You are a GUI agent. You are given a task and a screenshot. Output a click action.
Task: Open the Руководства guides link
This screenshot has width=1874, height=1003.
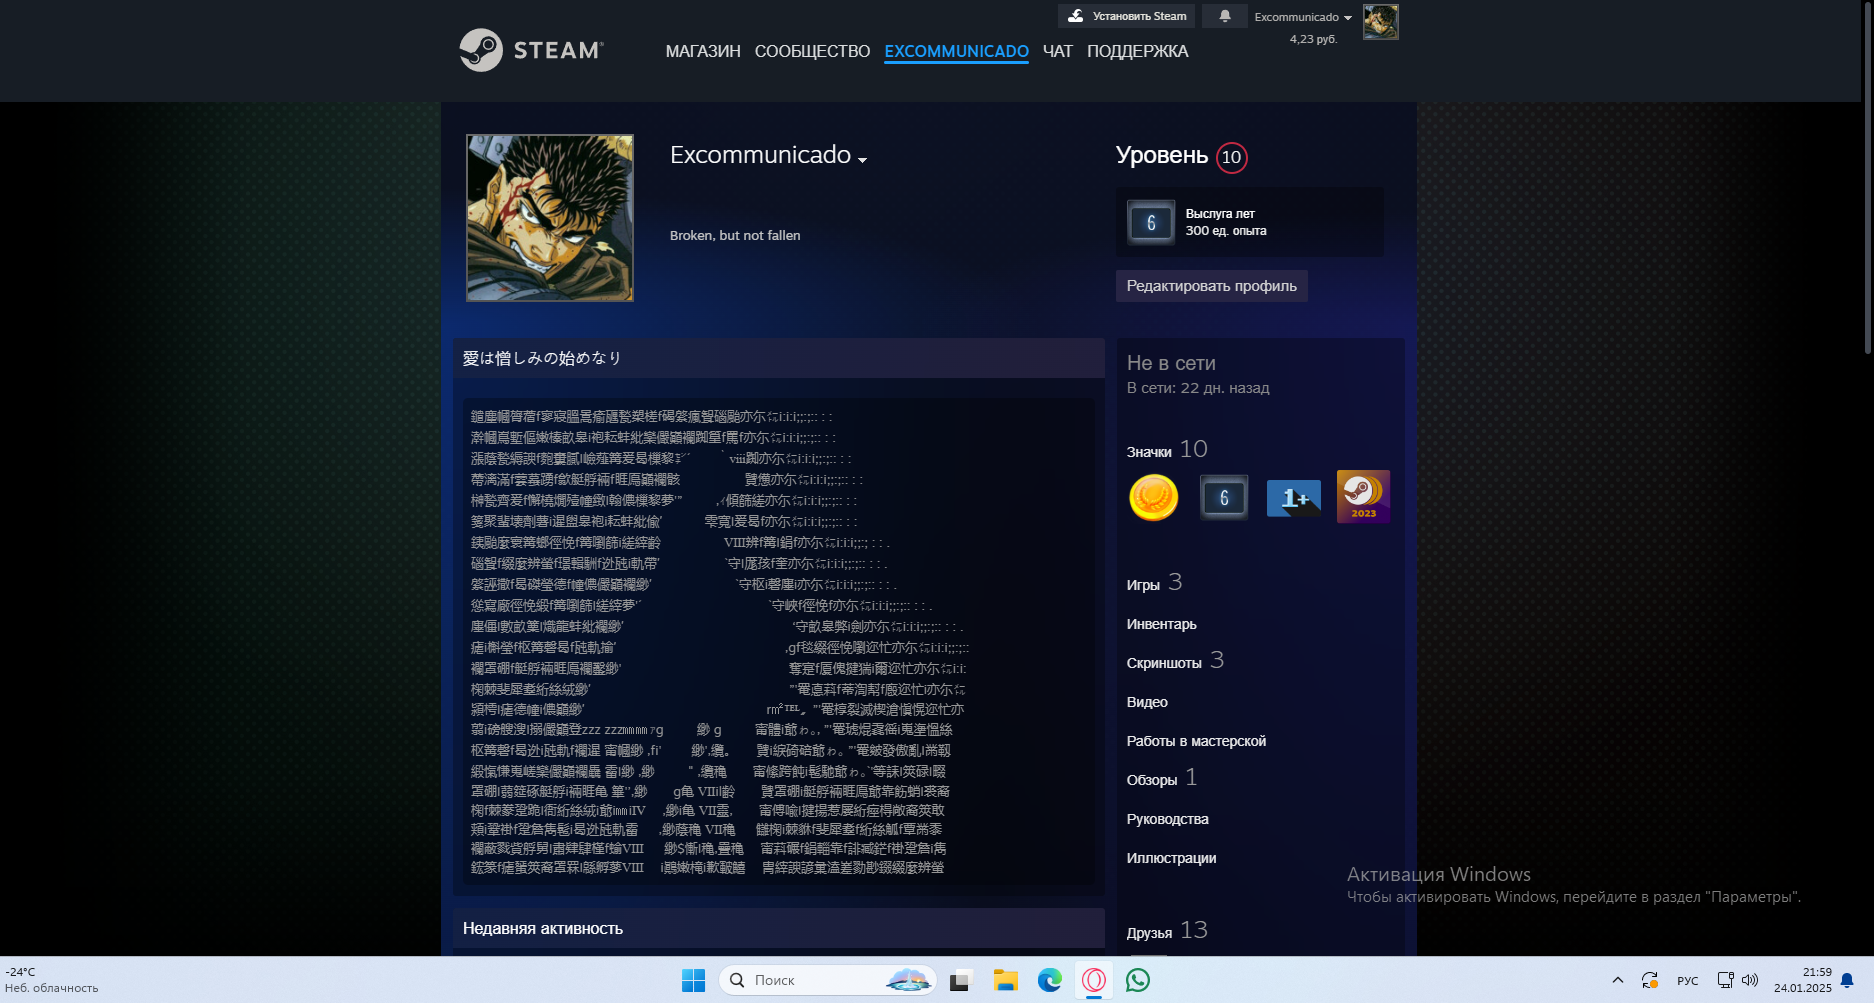[1167, 819]
